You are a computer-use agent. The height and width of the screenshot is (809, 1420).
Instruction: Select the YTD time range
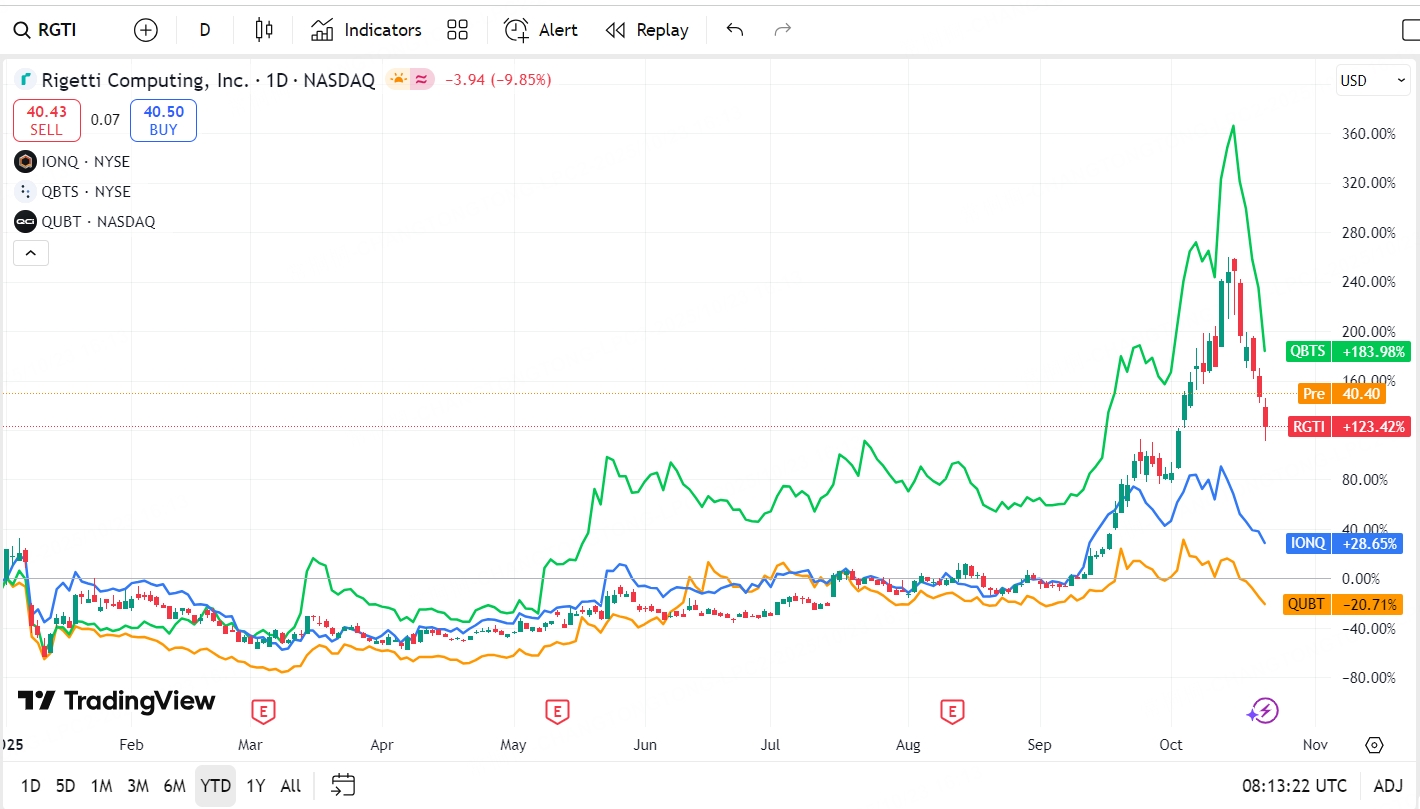(x=216, y=786)
